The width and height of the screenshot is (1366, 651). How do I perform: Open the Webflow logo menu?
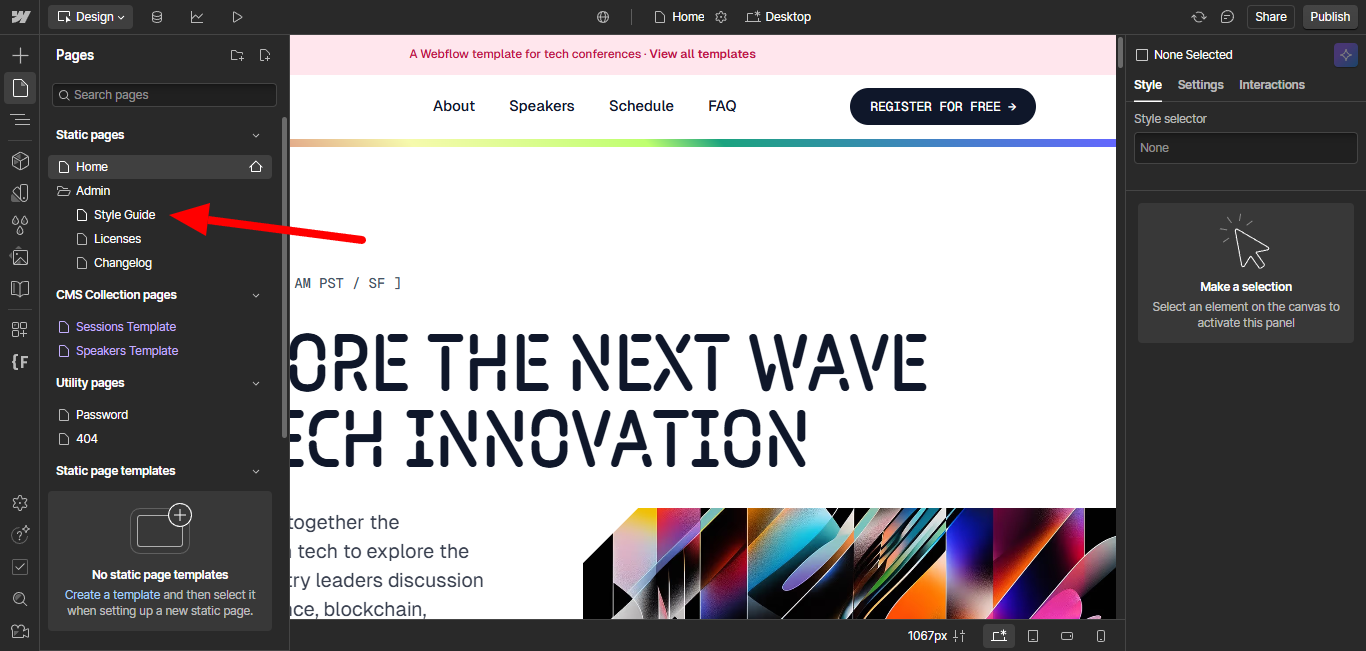[20, 17]
